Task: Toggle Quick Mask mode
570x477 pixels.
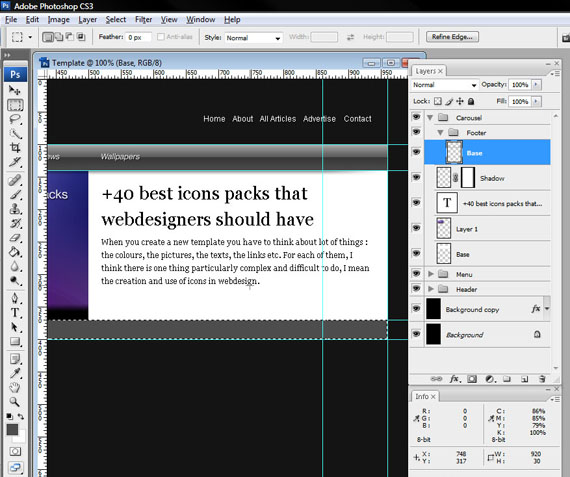Action: (15, 452)
